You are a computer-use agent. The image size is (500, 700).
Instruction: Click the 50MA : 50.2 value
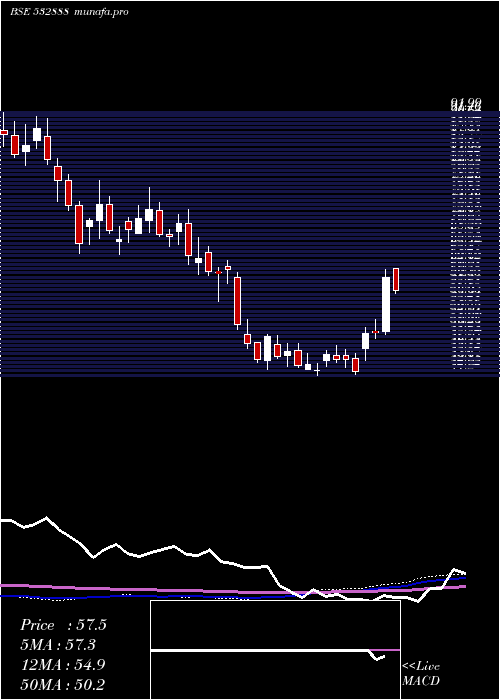click(62, 684)
